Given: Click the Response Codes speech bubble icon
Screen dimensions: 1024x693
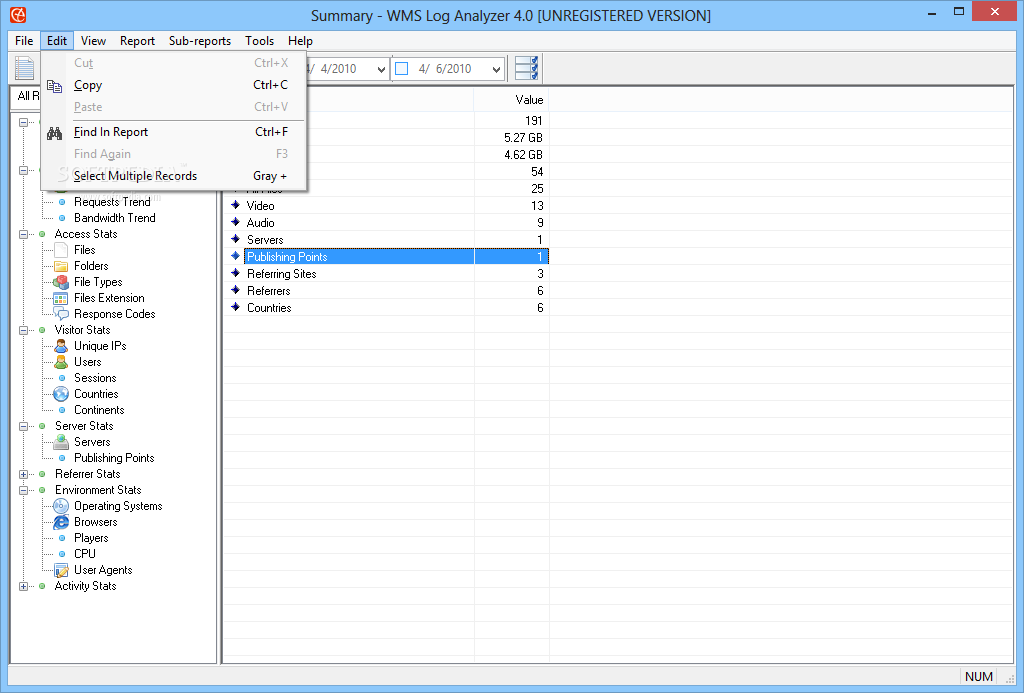Looking at the screenshot, I should (x=61, y=314).
